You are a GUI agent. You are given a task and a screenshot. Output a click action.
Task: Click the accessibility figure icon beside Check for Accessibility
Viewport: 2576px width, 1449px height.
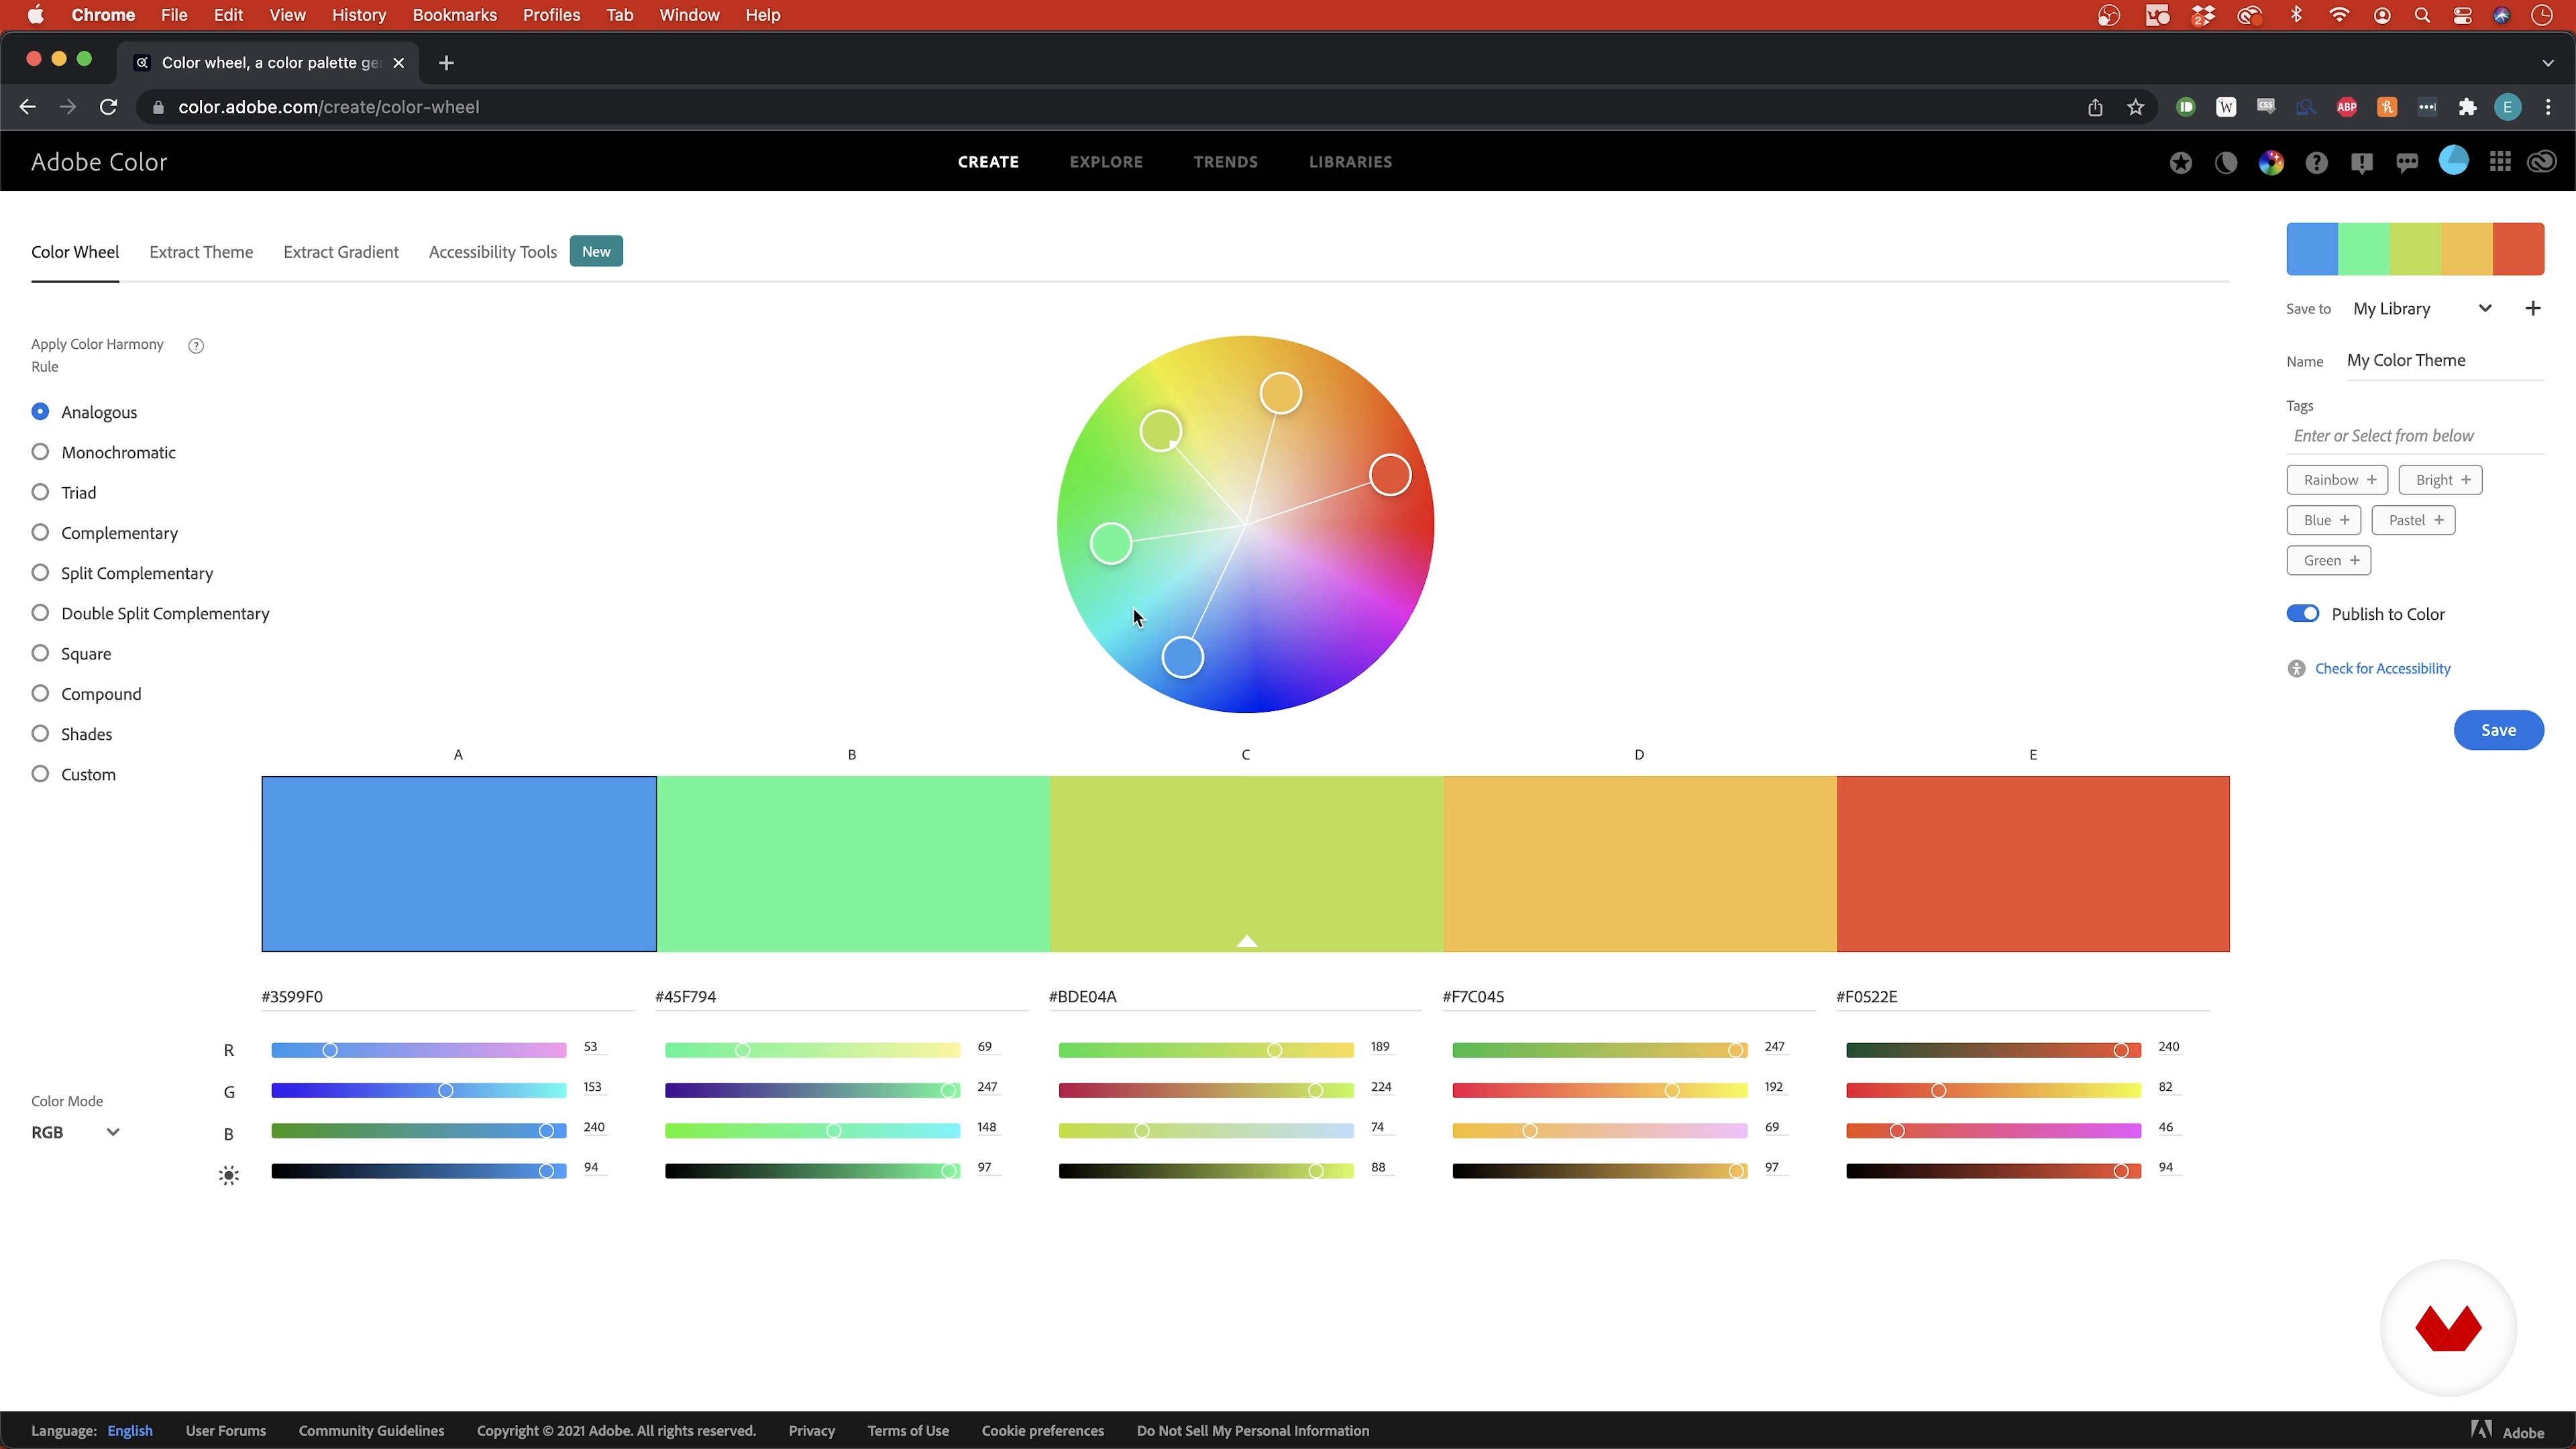2296,669
